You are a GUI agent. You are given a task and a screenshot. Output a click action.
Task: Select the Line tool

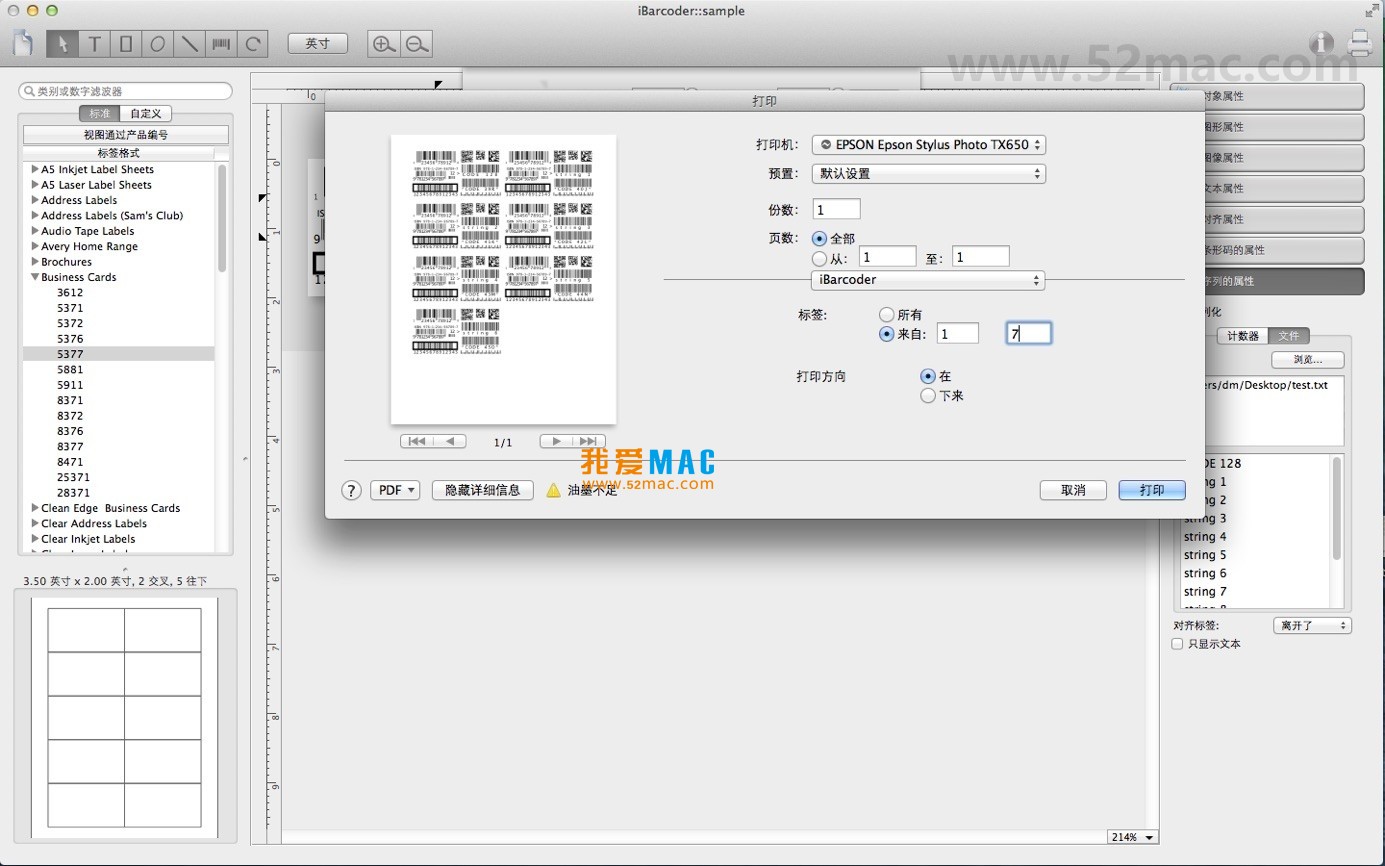click(x=189, y=44)
